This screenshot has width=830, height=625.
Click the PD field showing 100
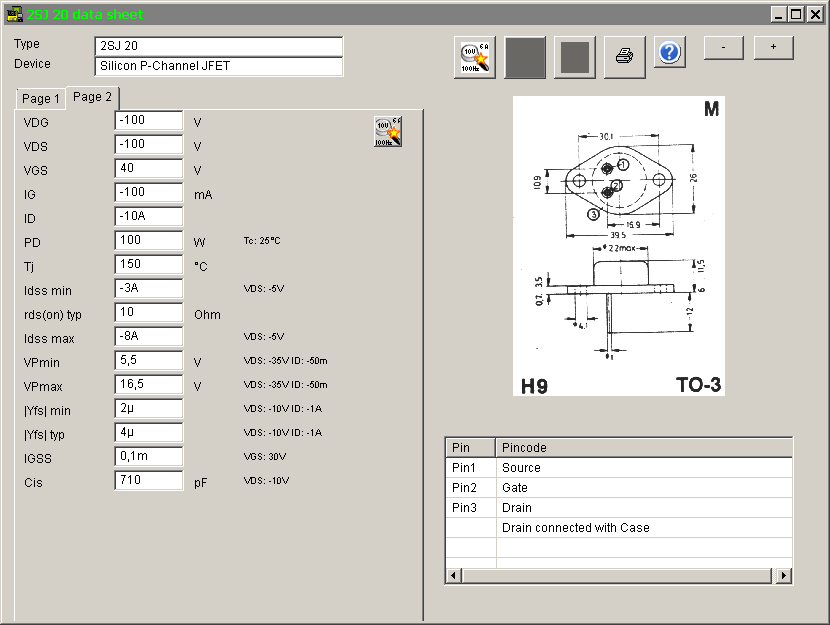[149, 241]
